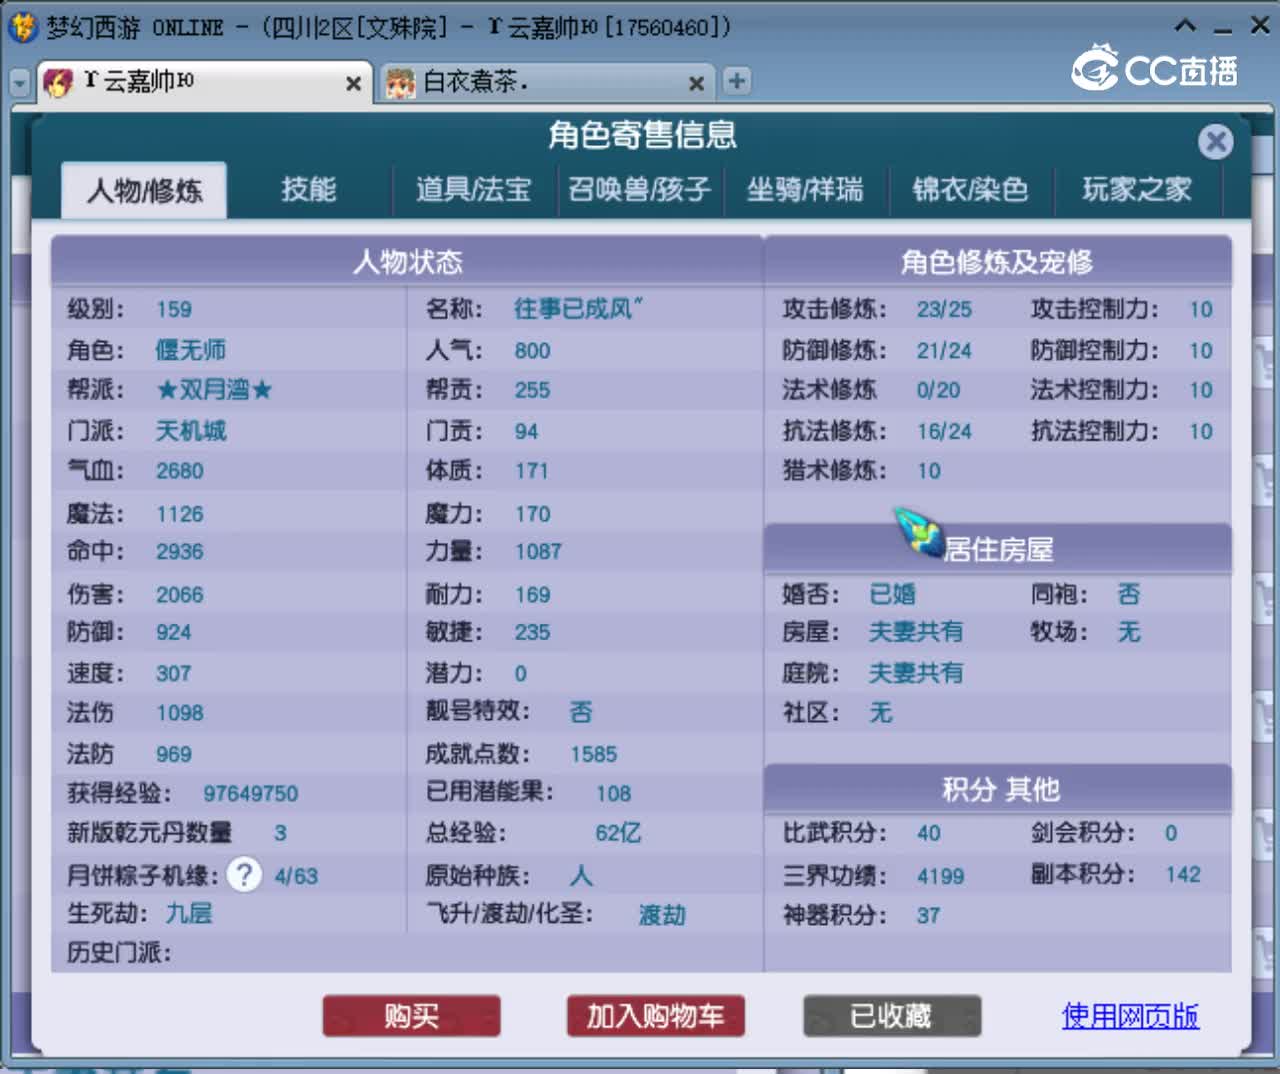This screenshot has width=1280, height=1074.
Task: Click the 居住房屋 section header
Action: coord(997,549)
